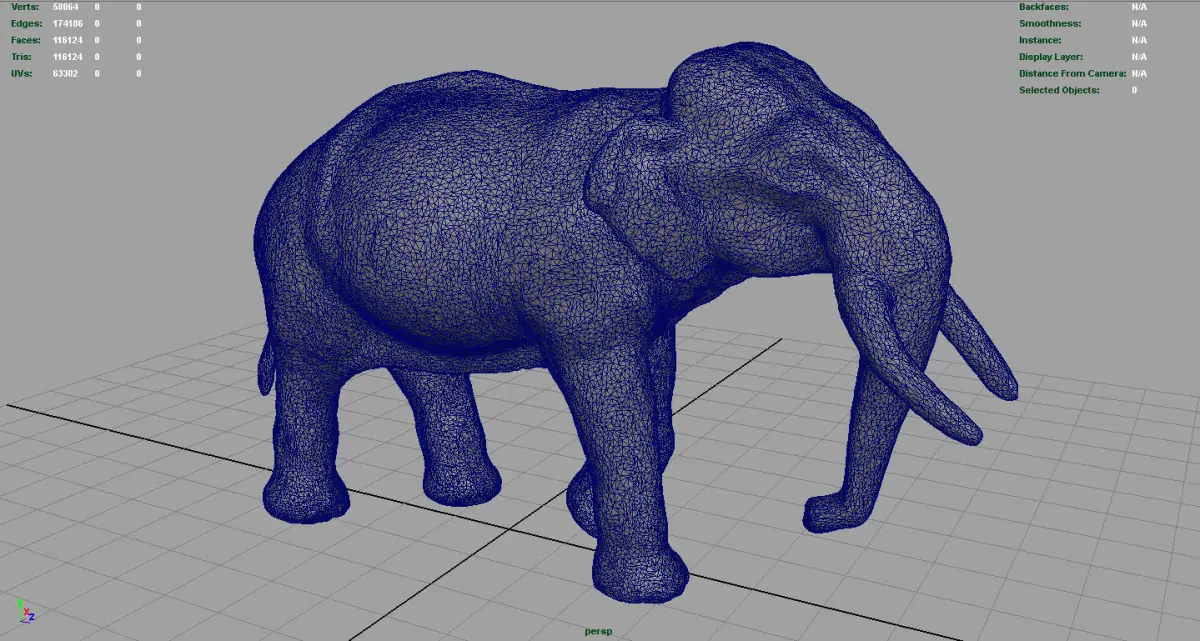Click the 'Backfaces:' HUD label
This screenshot has height=641, width=1200.
click(x=1044, y=7)
